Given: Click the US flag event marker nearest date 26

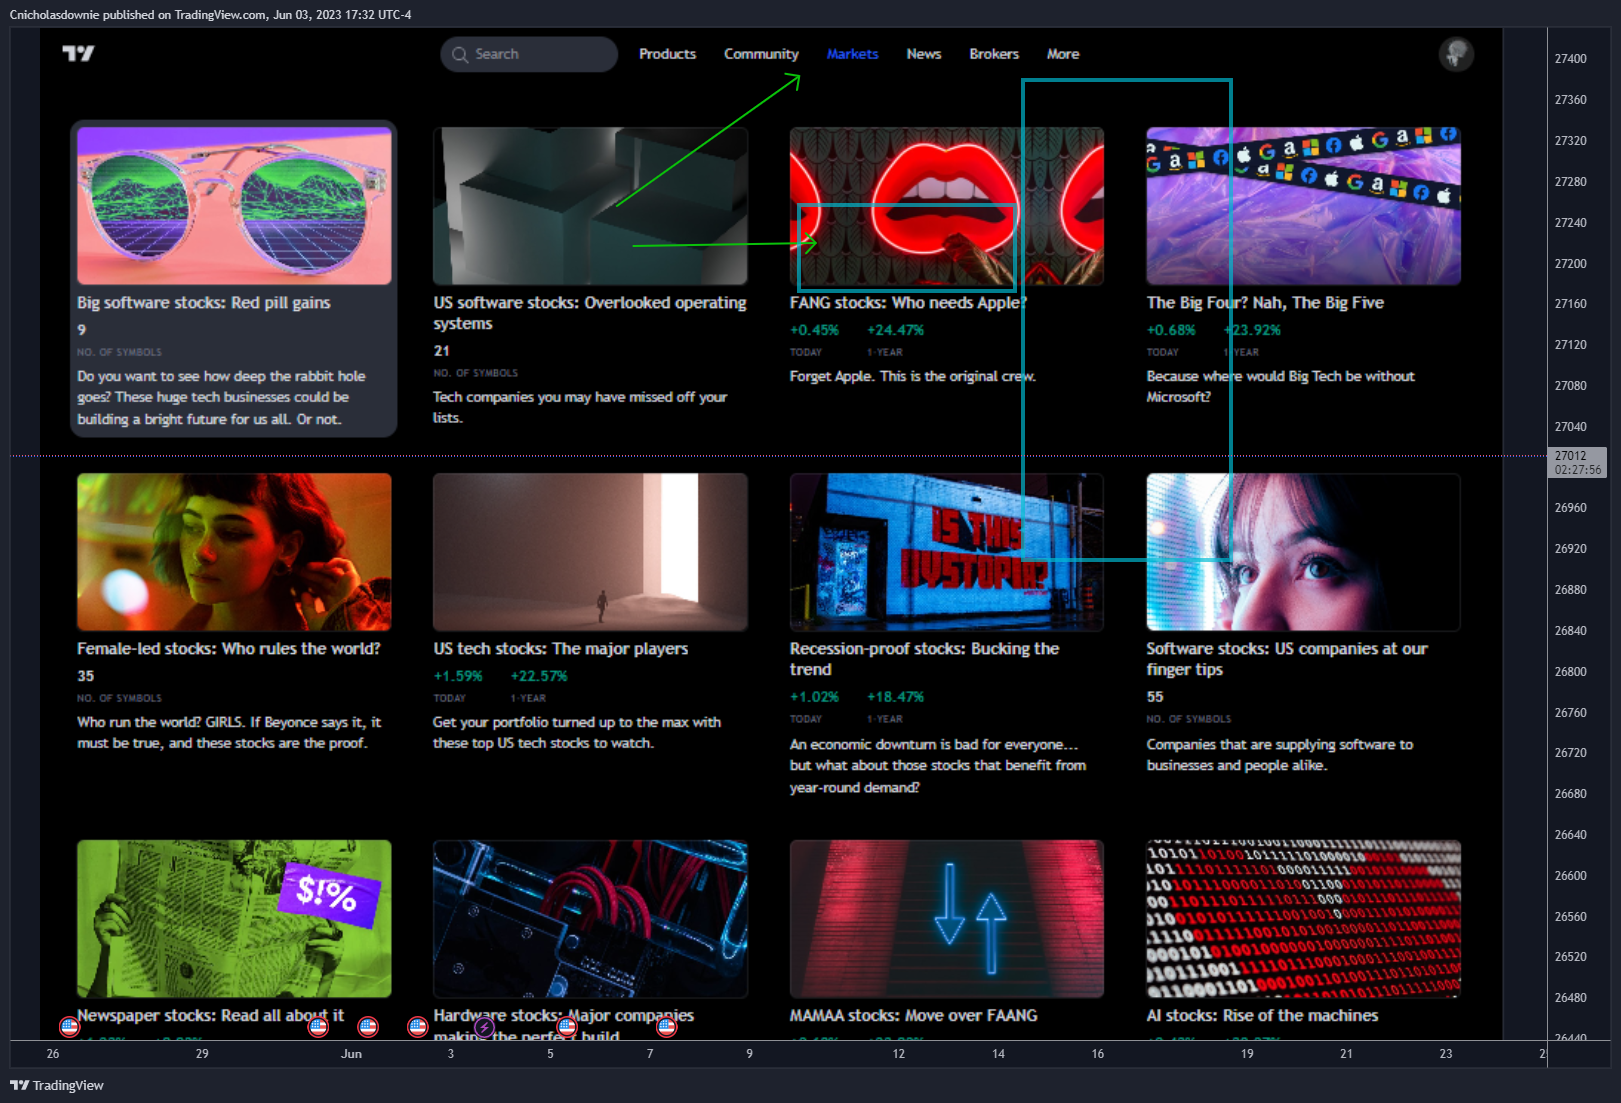Looking at the screenshot, I should point(69,1026).
